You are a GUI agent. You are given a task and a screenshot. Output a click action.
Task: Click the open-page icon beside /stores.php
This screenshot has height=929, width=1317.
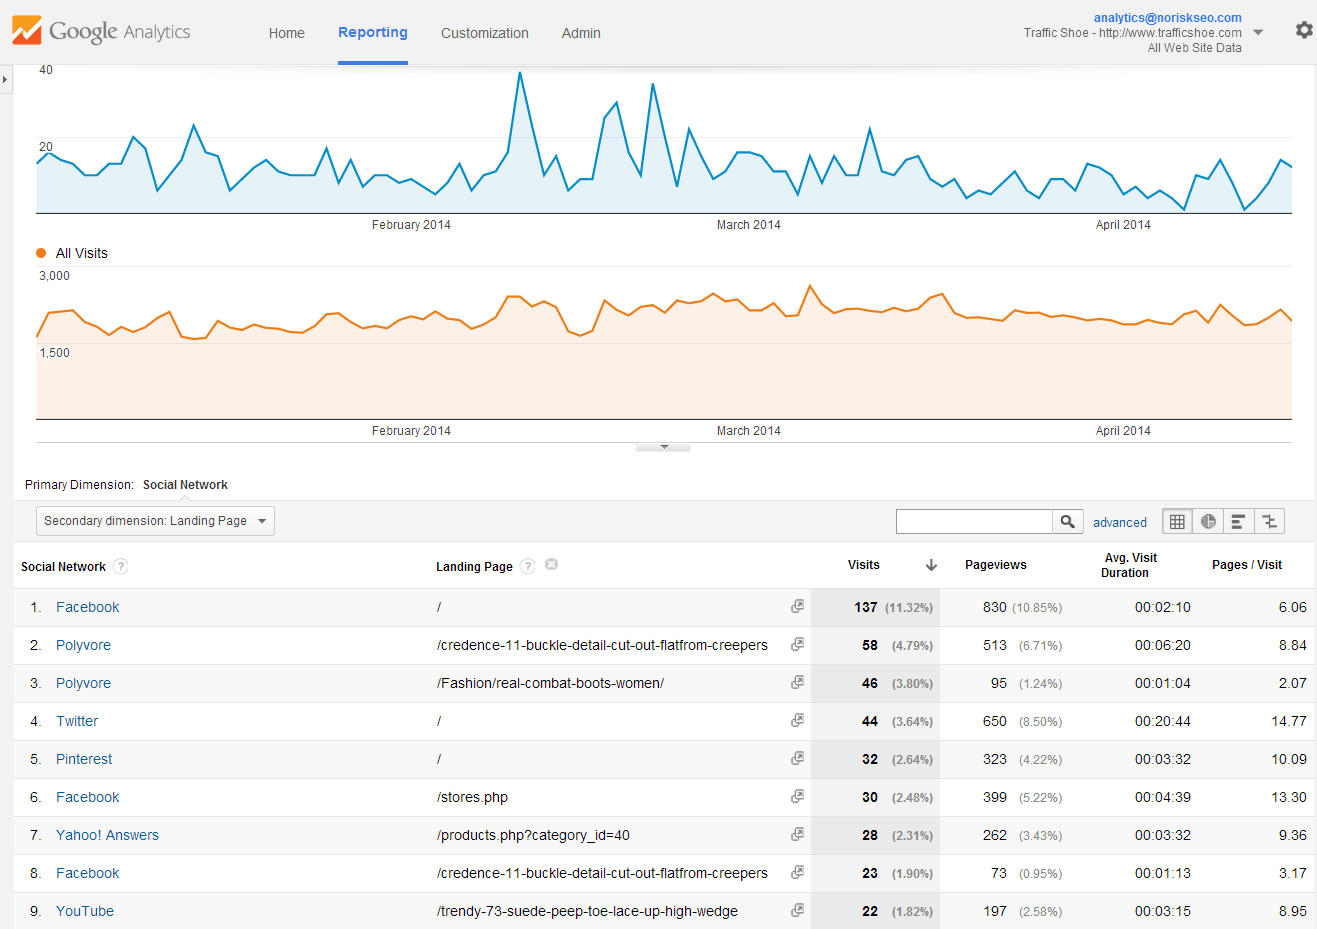click(x=797, y=796)
